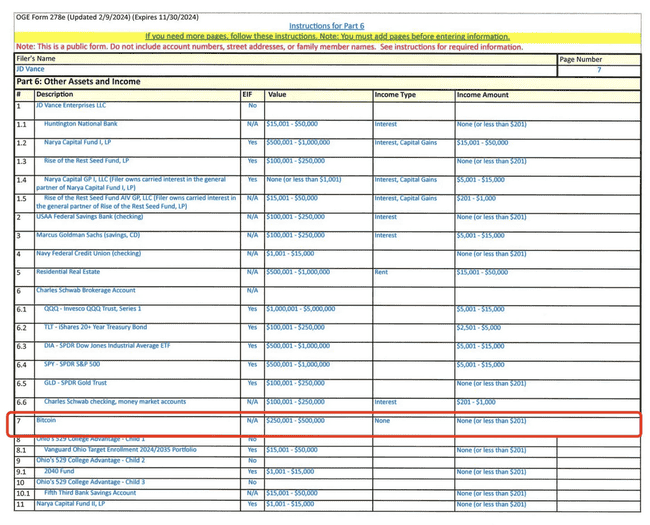
Task: Select the Bitcoin description cell
Action: pos(47,421)
